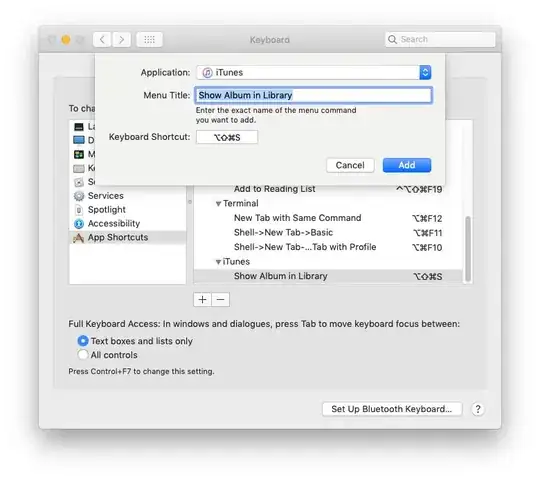The height and width of the screenshot is (480, 540).
Task: Click the Launchpad icon at top of sidebar
Action: (79, 127)
